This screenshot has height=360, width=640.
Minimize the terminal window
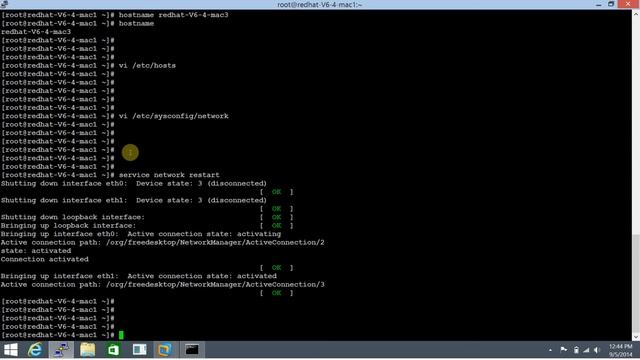[x=598, y=4]
